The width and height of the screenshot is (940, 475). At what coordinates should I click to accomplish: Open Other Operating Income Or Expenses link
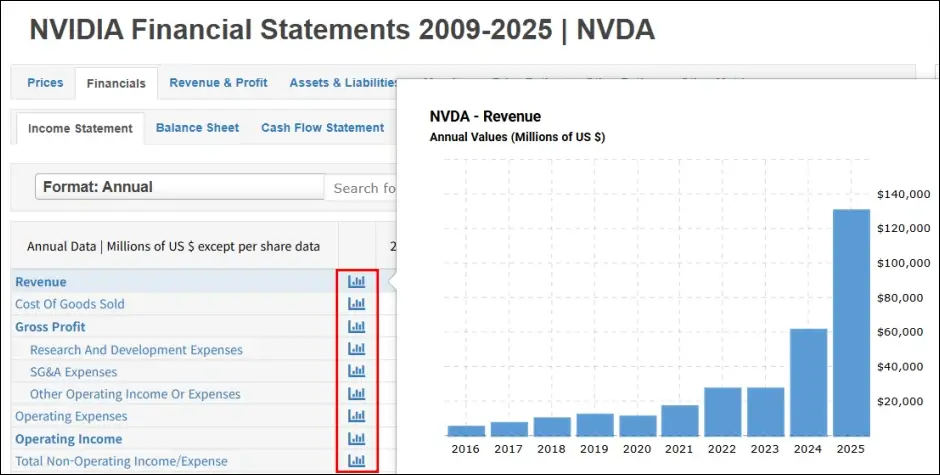135,394
